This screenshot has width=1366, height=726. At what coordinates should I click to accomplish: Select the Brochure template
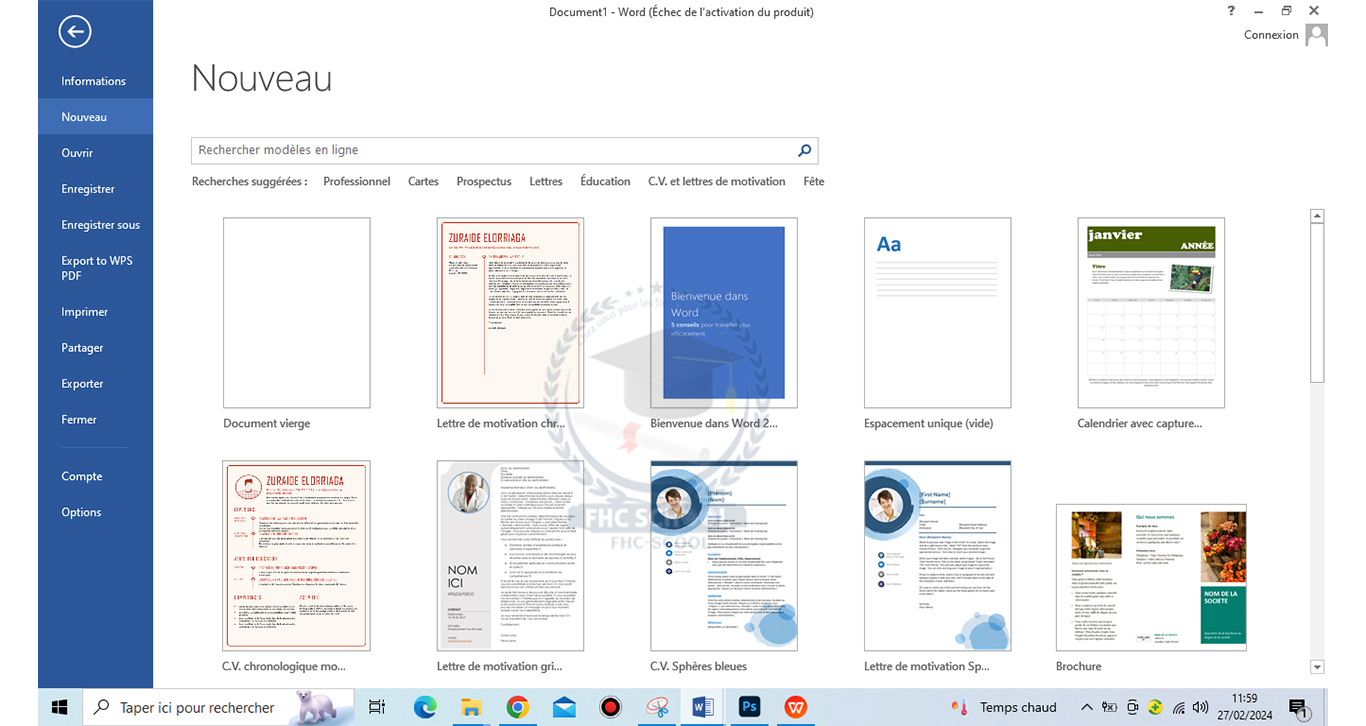coord(1151,578)
